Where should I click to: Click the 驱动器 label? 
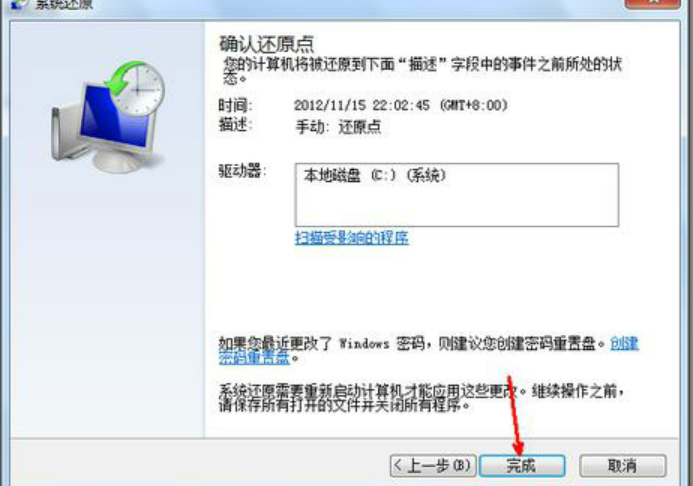pyautogui.click(x=242, y=171)
